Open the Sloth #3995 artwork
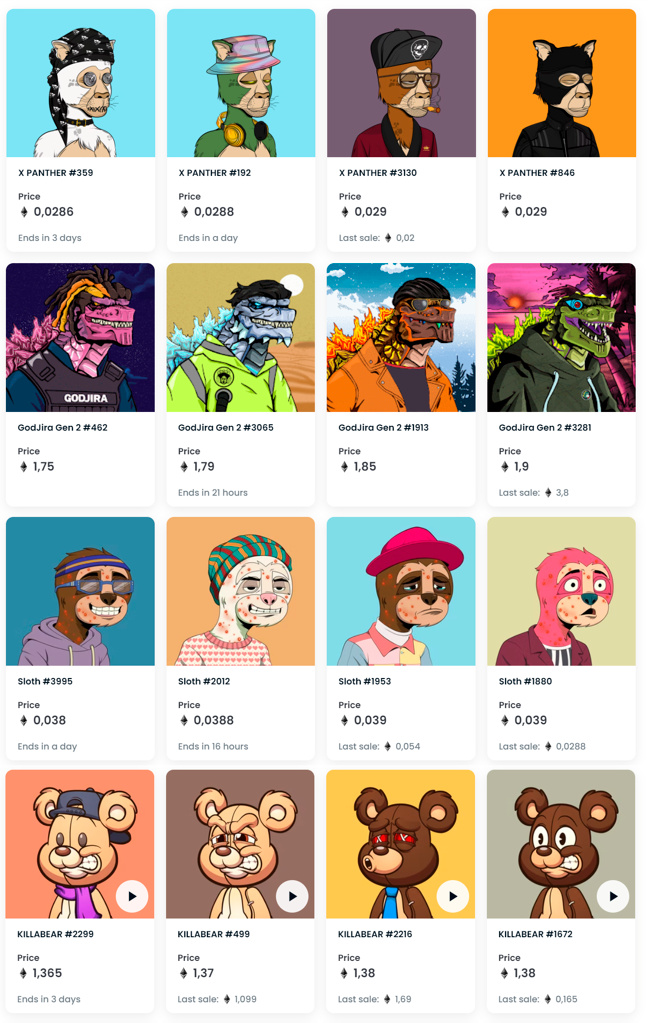The height and width of the screenshot is (1023, 648). point(80,591)
